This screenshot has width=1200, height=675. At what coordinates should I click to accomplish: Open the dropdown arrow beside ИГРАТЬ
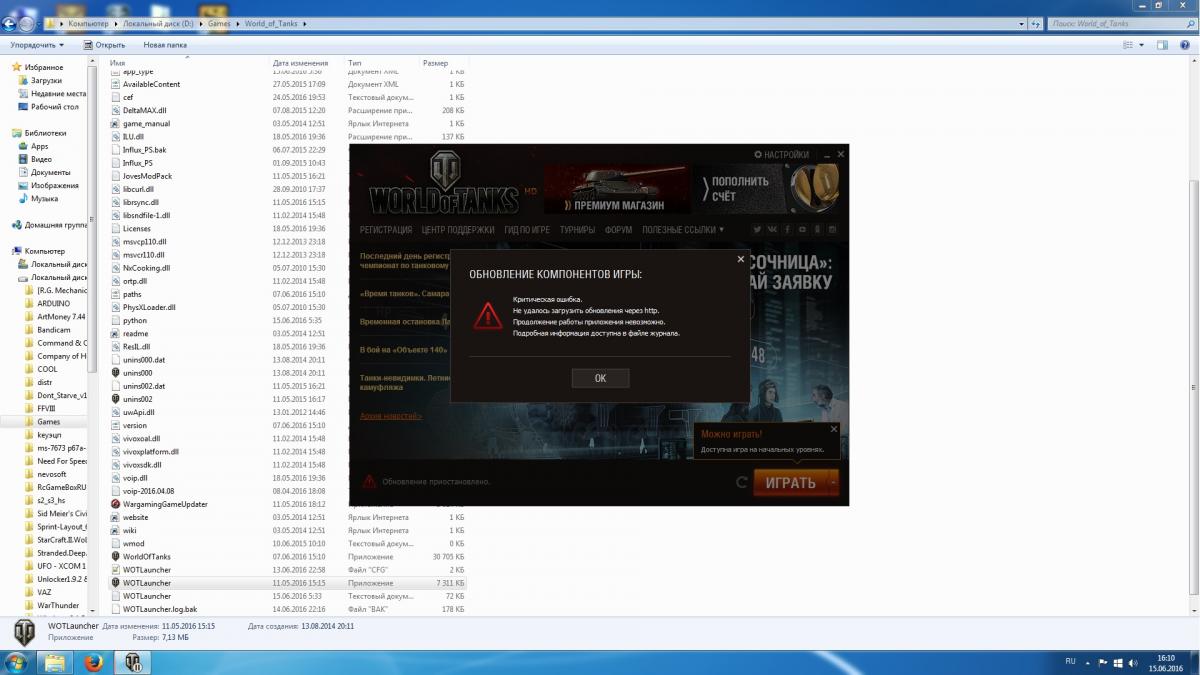[x=833, y=482]
